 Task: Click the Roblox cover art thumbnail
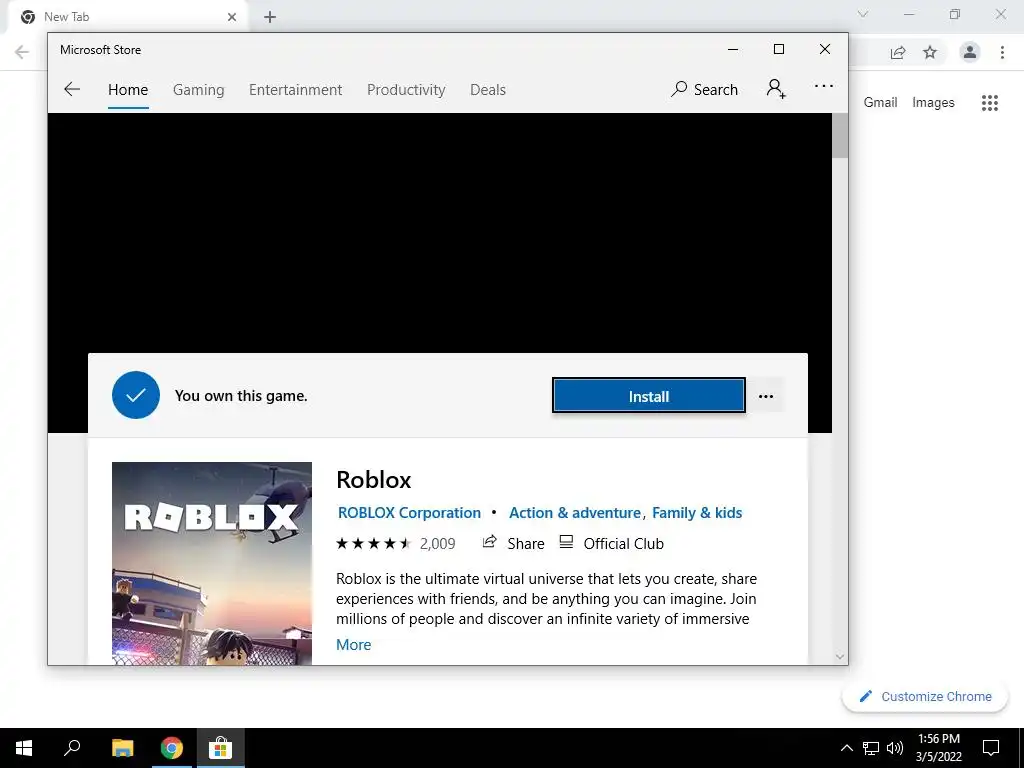pos(212,564)
